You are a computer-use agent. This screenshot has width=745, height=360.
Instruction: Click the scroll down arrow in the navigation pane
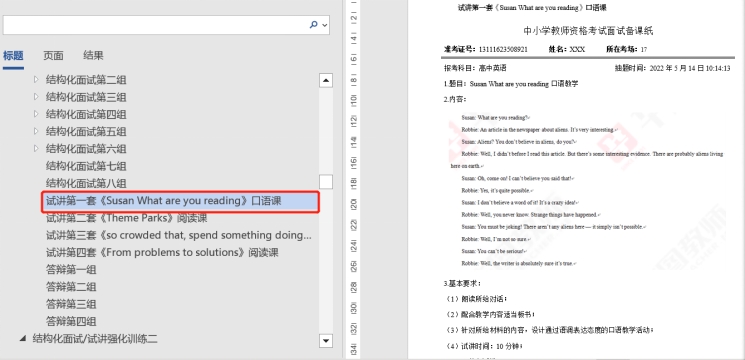[x=326, y=340]
